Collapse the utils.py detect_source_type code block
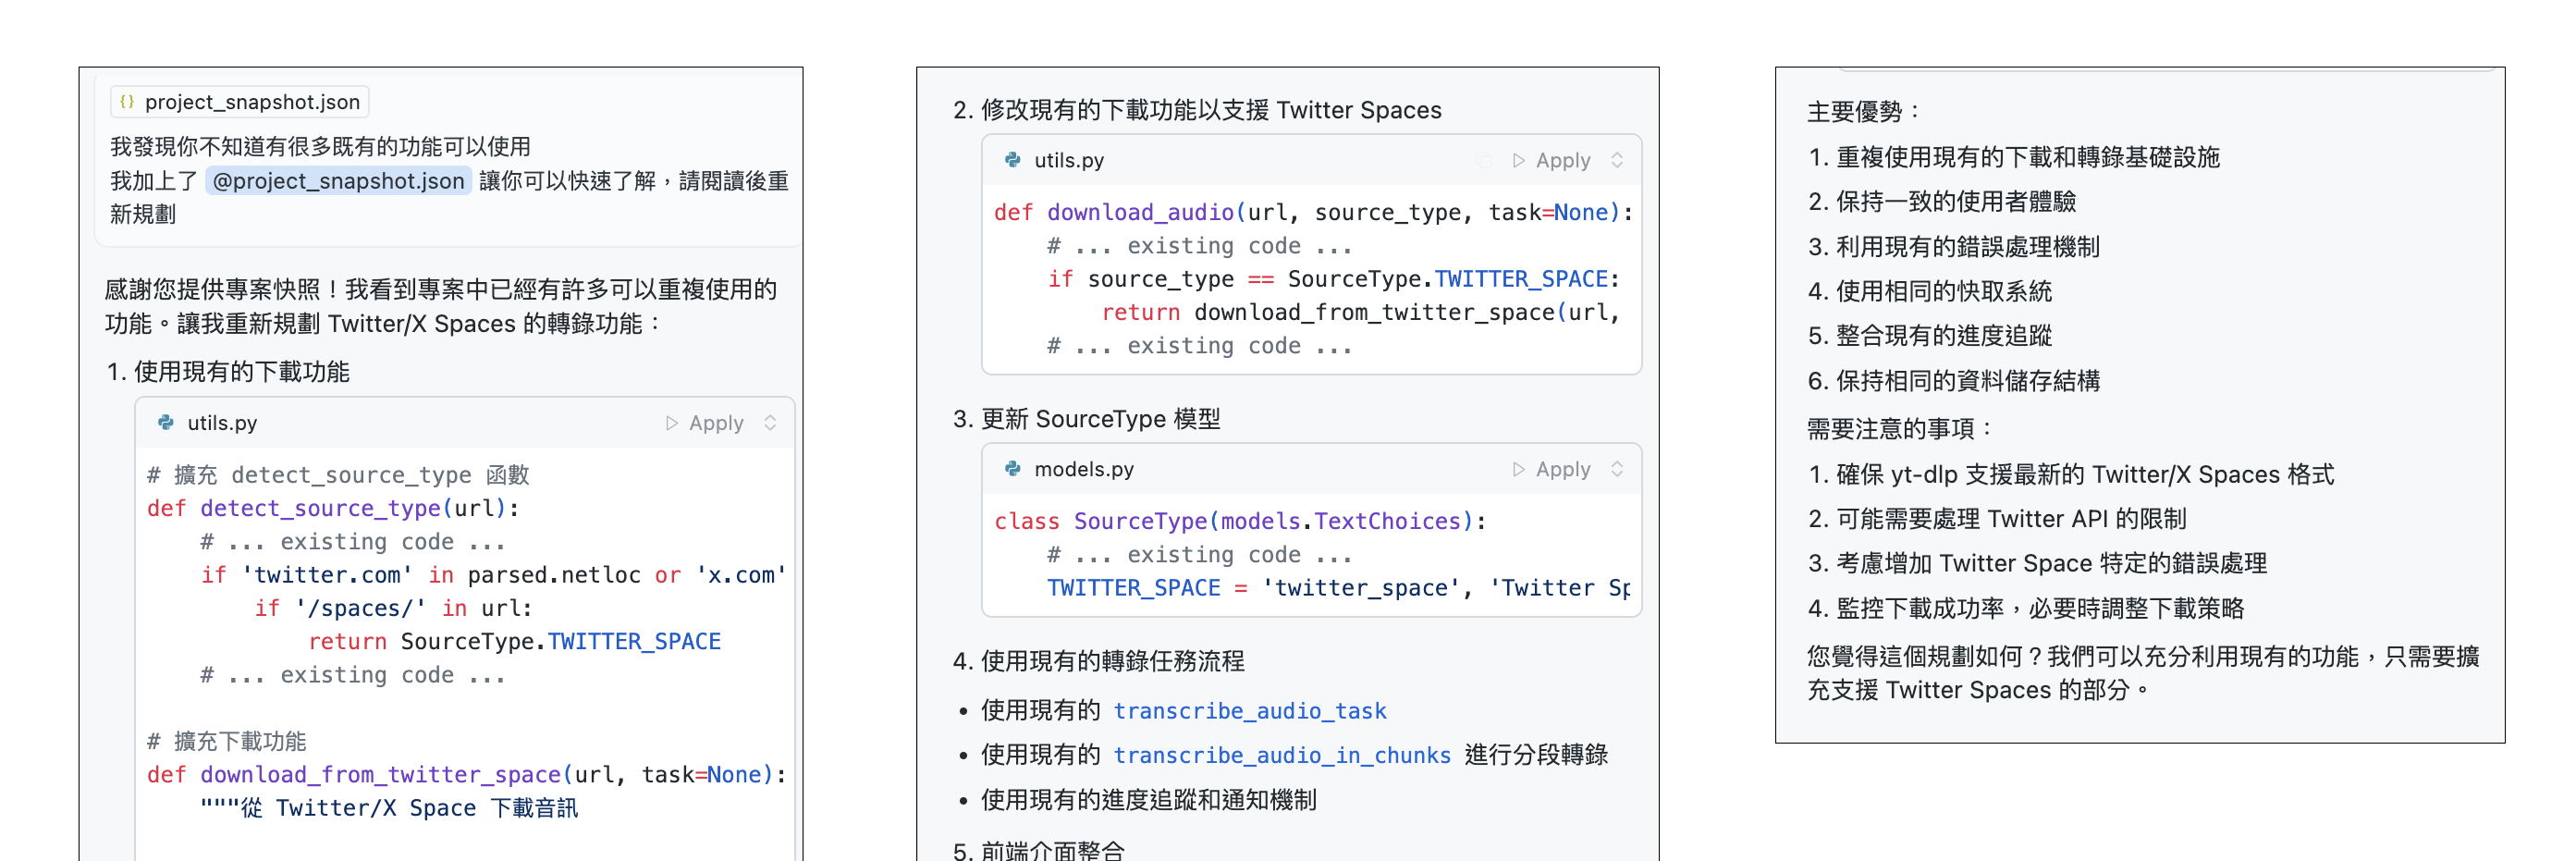Image resolution: width=2576 pixels, height=861 pixels. pyautogui.click(x=770, y=423)
